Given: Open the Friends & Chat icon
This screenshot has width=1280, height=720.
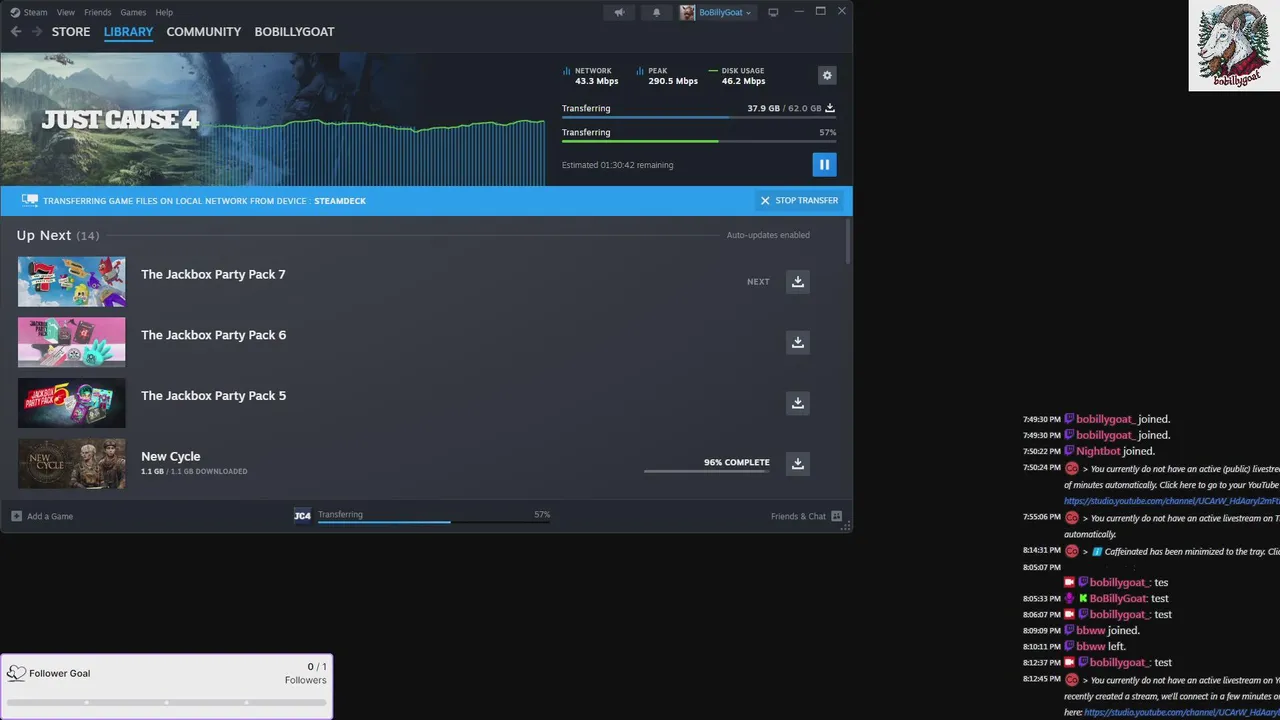Looking at the screenshot, I should point(837,516).
